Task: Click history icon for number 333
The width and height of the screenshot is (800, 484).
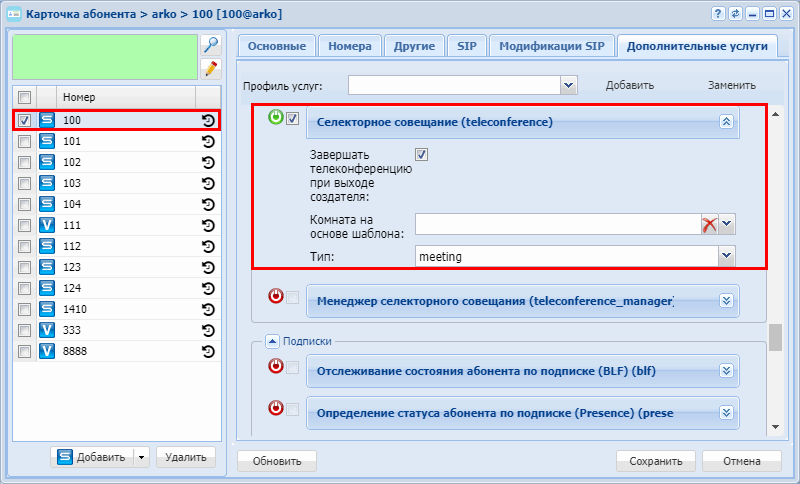Action: coord(208,330)
